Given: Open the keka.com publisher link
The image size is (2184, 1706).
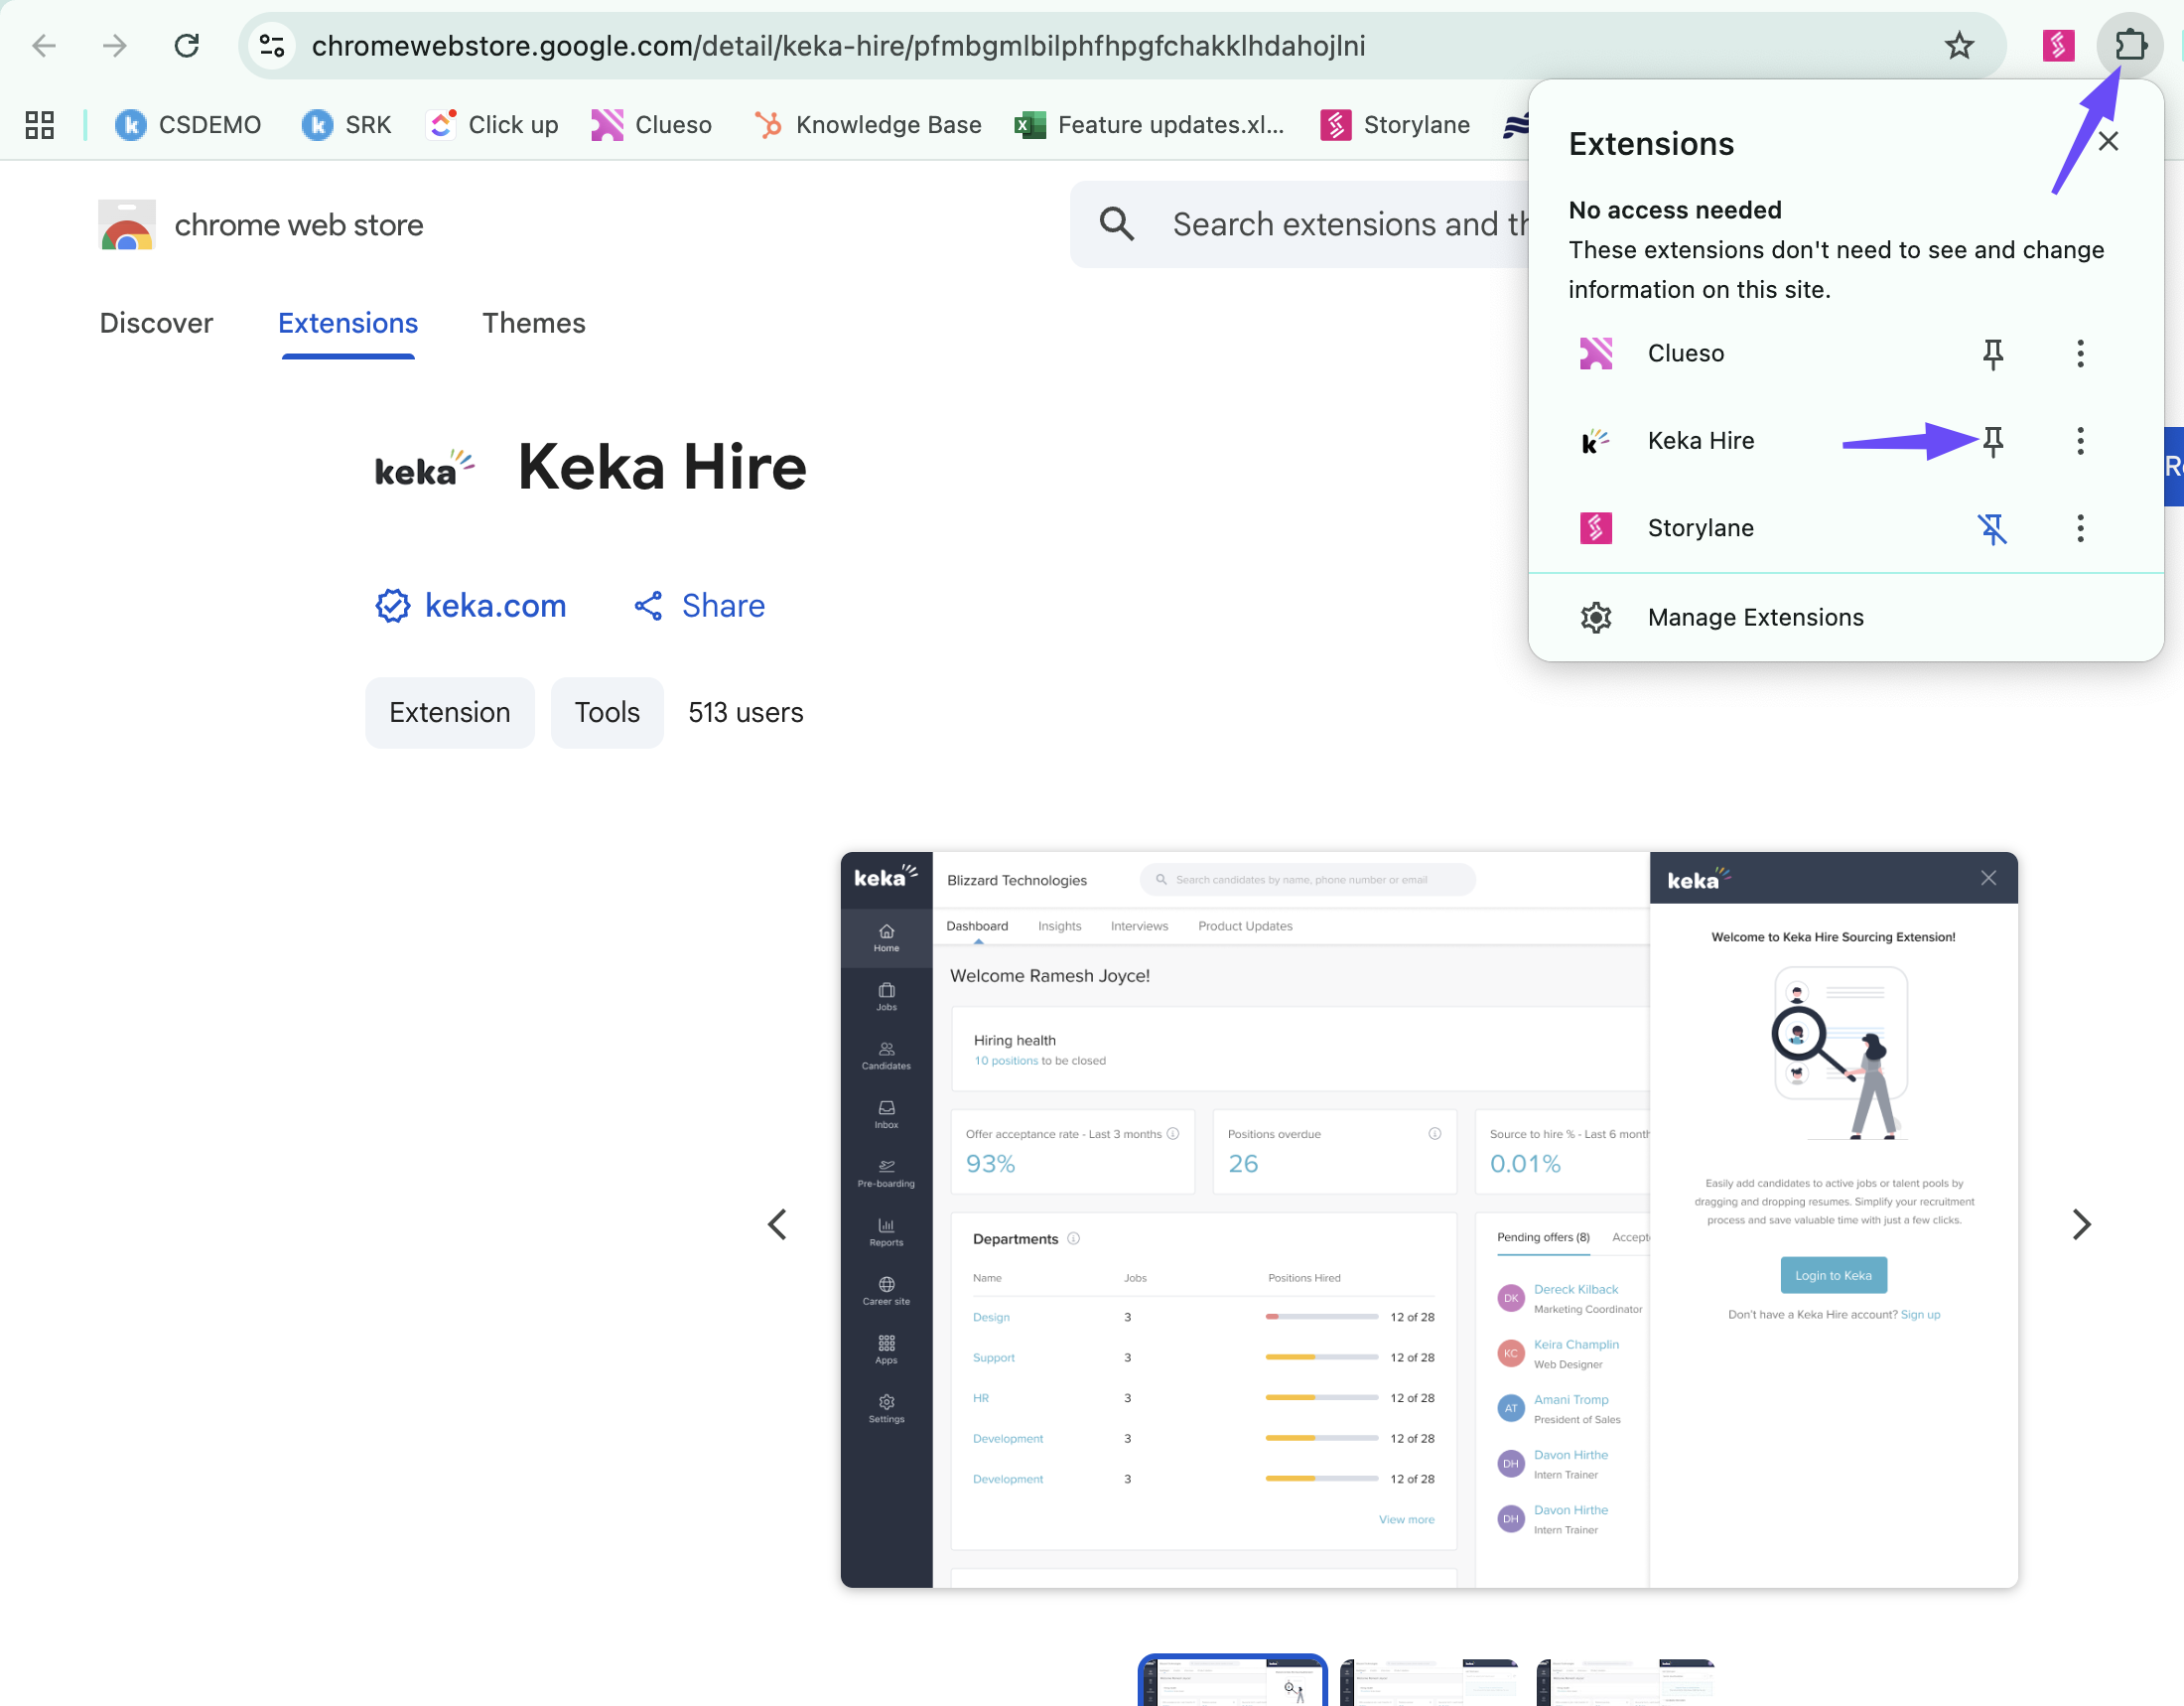Looking at the screenshot, I should point(495,605).
